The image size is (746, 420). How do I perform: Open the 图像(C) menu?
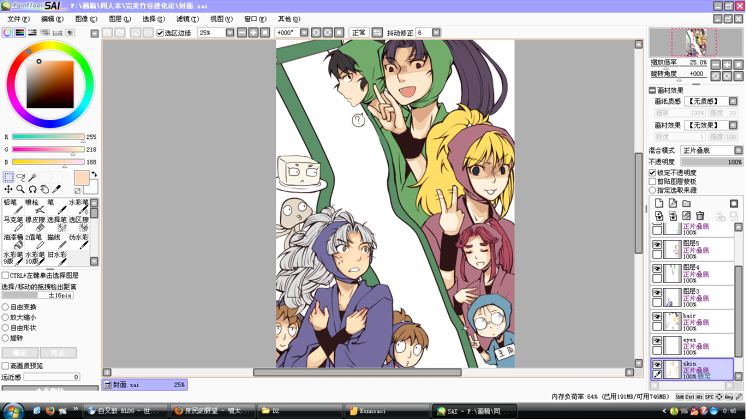(x=86, y=19)
